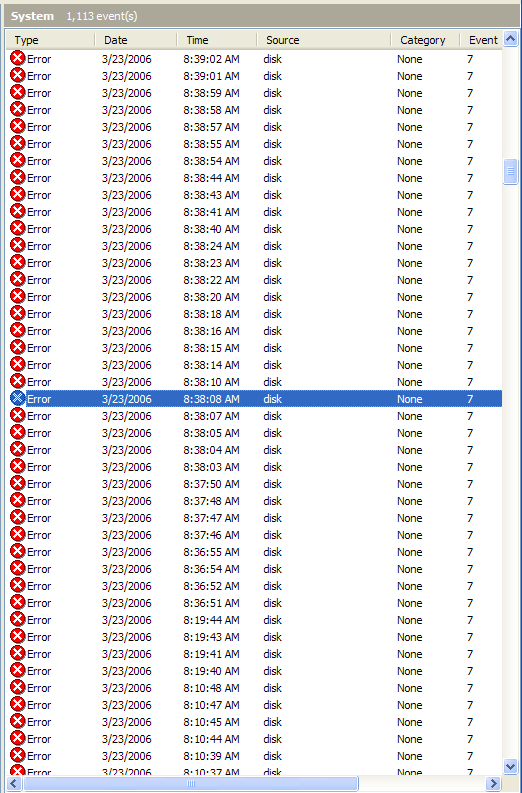Click the error icon for the 8:38:59 AM event
The width and height of the screenshot is (522, 793).
[18, 93]
